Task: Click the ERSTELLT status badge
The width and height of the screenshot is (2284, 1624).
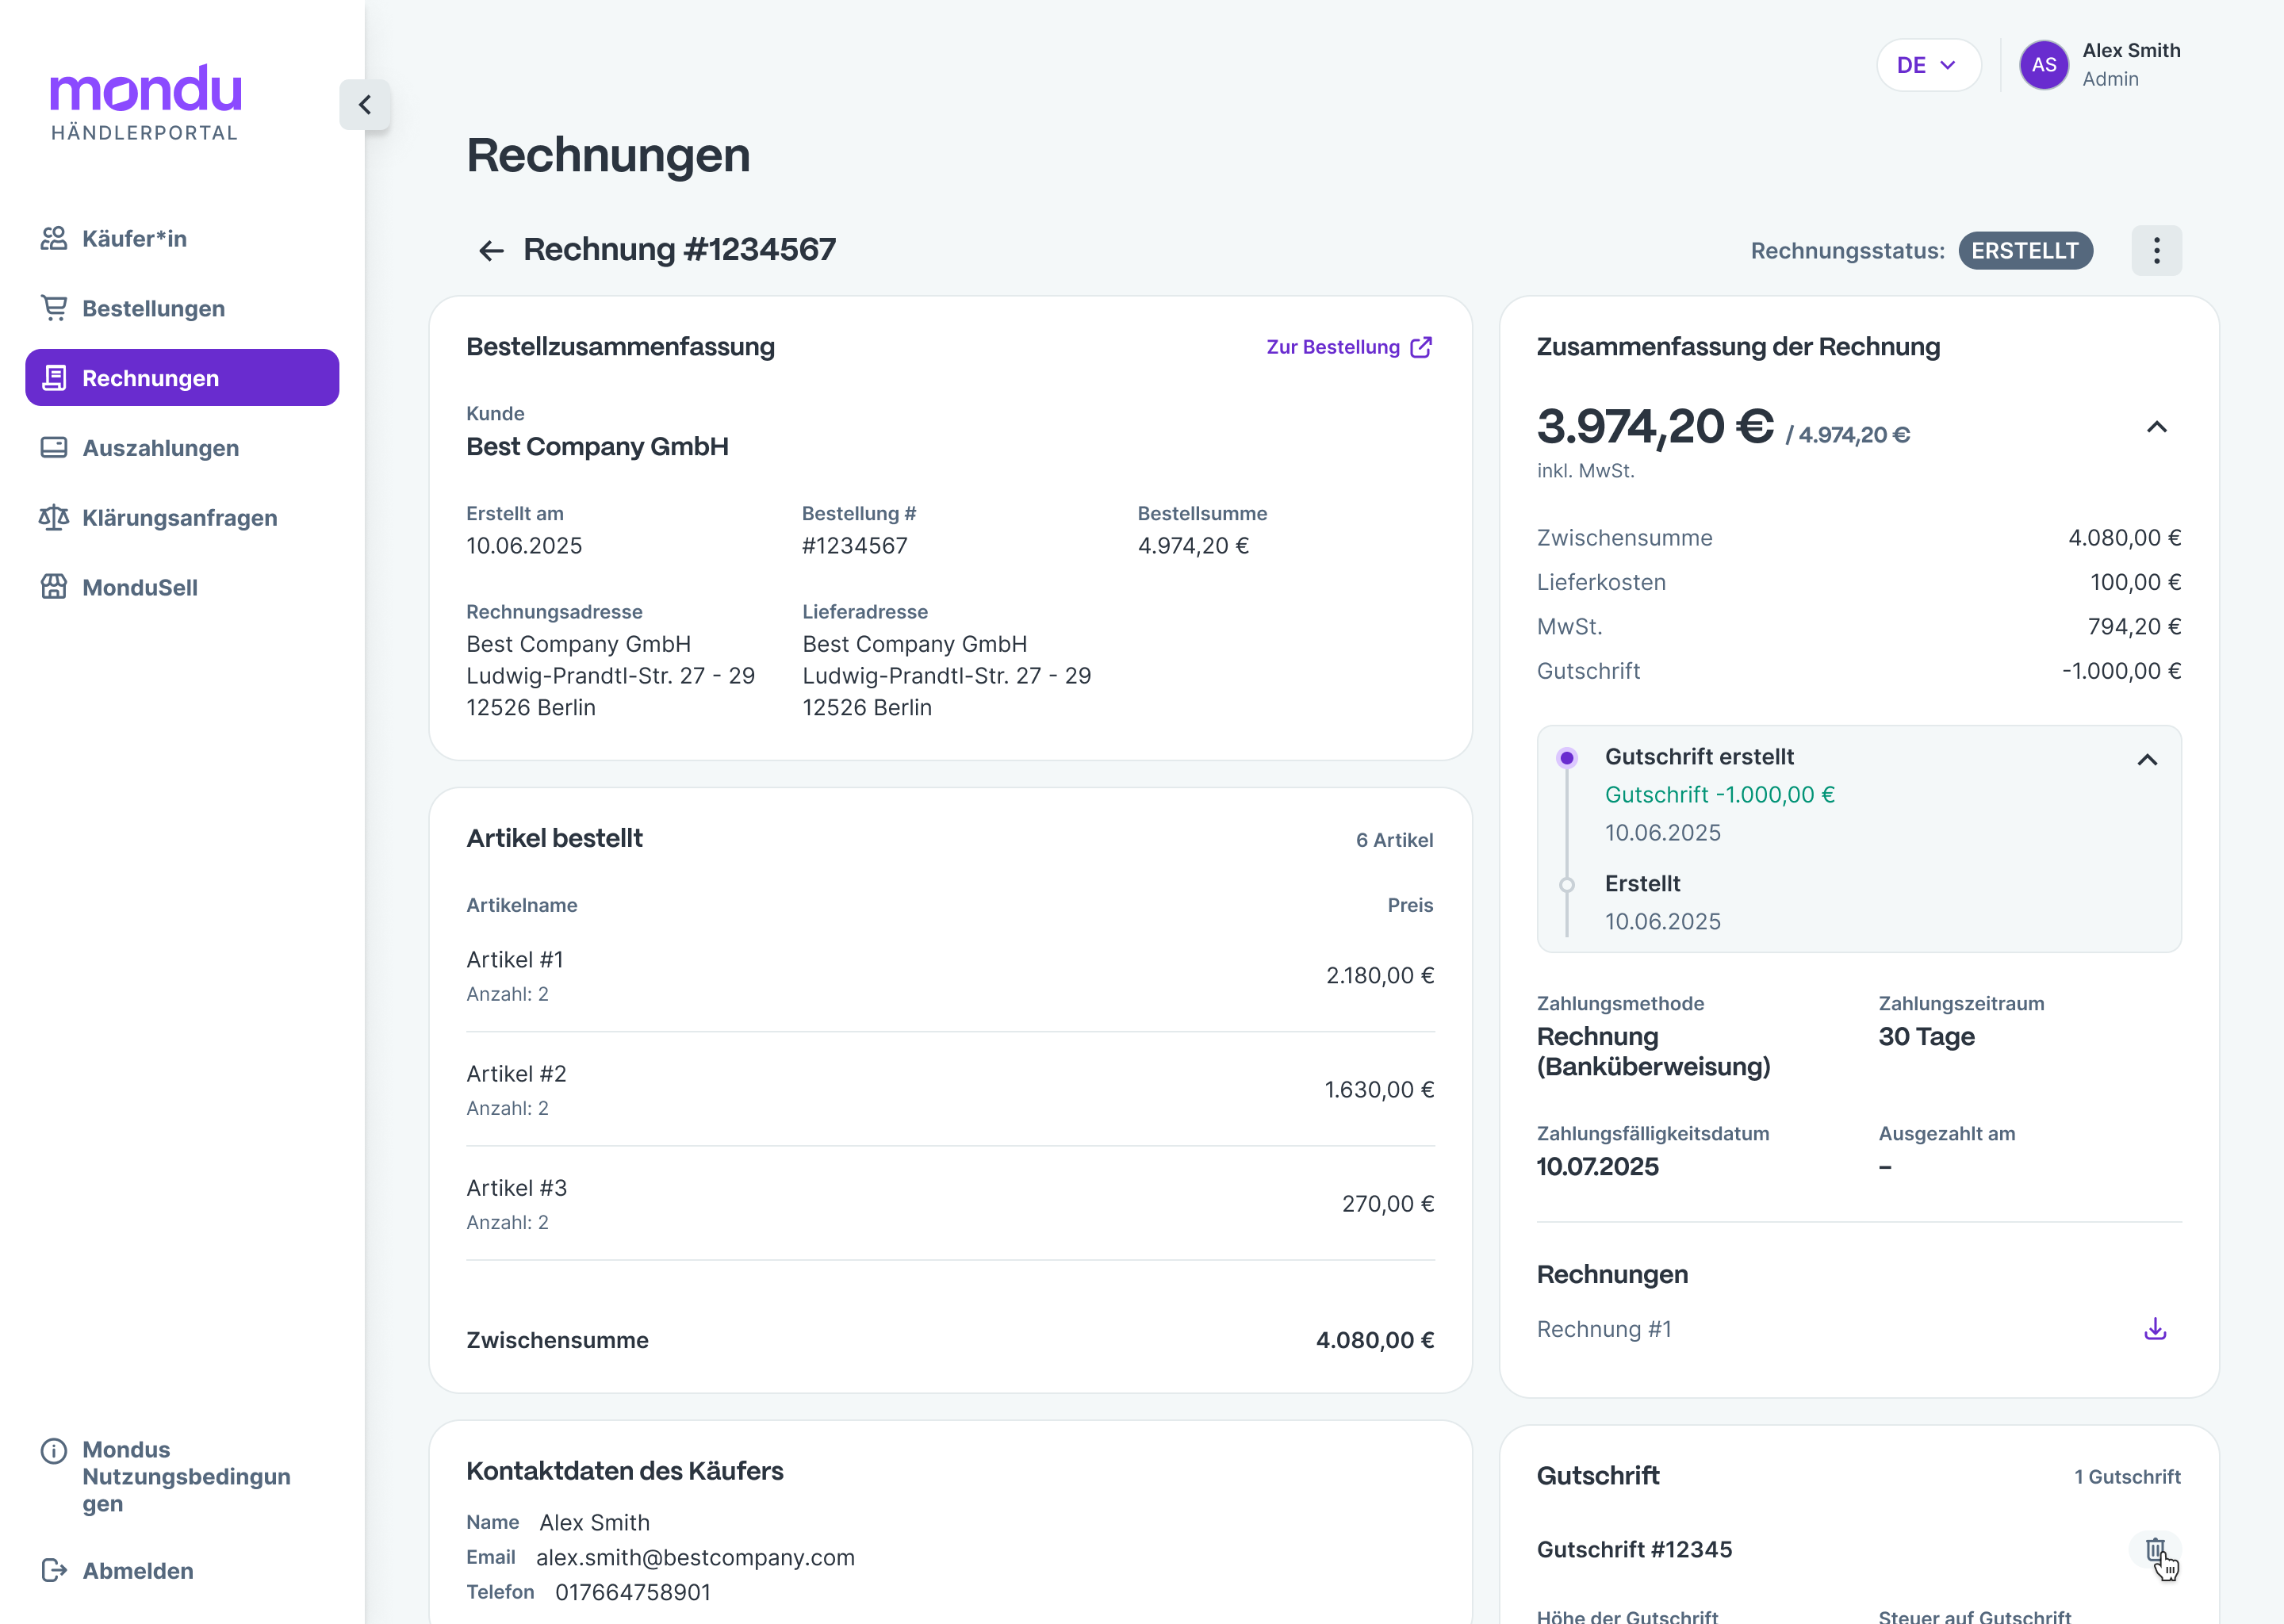Action: tap(2024, 251)
